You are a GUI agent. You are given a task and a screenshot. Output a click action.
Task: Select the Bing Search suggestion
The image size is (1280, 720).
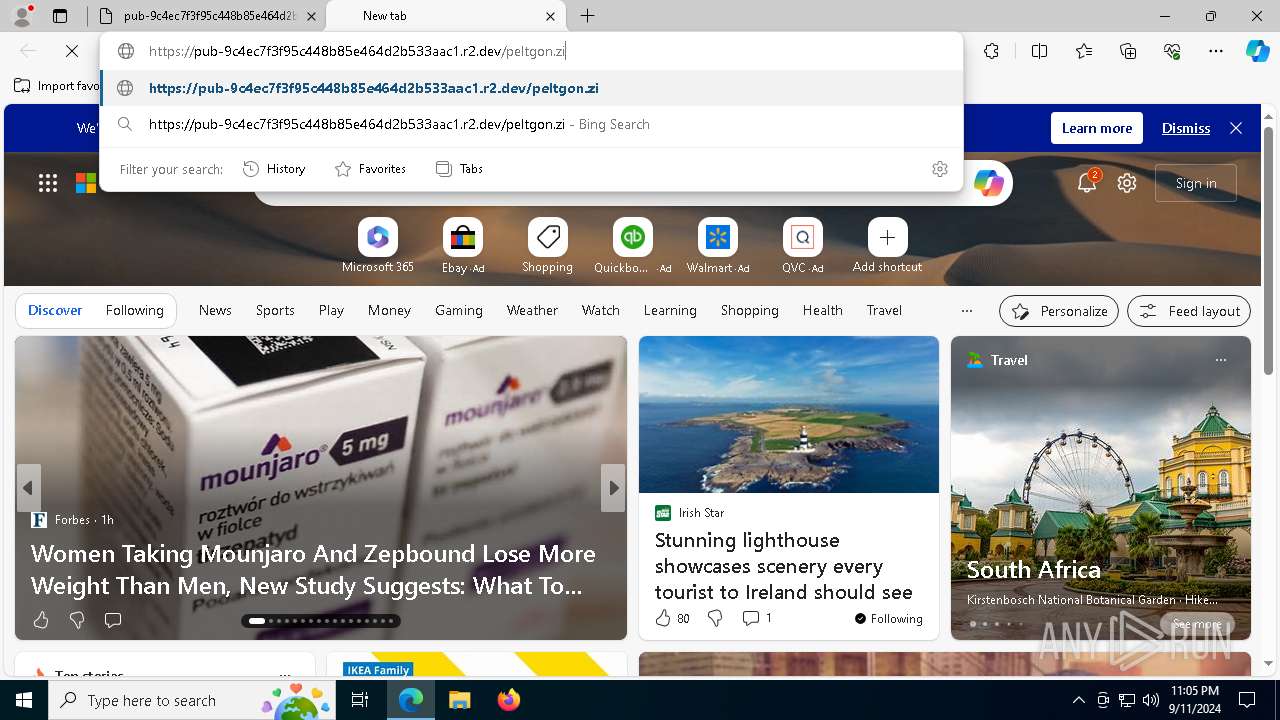tap(532, 124)
